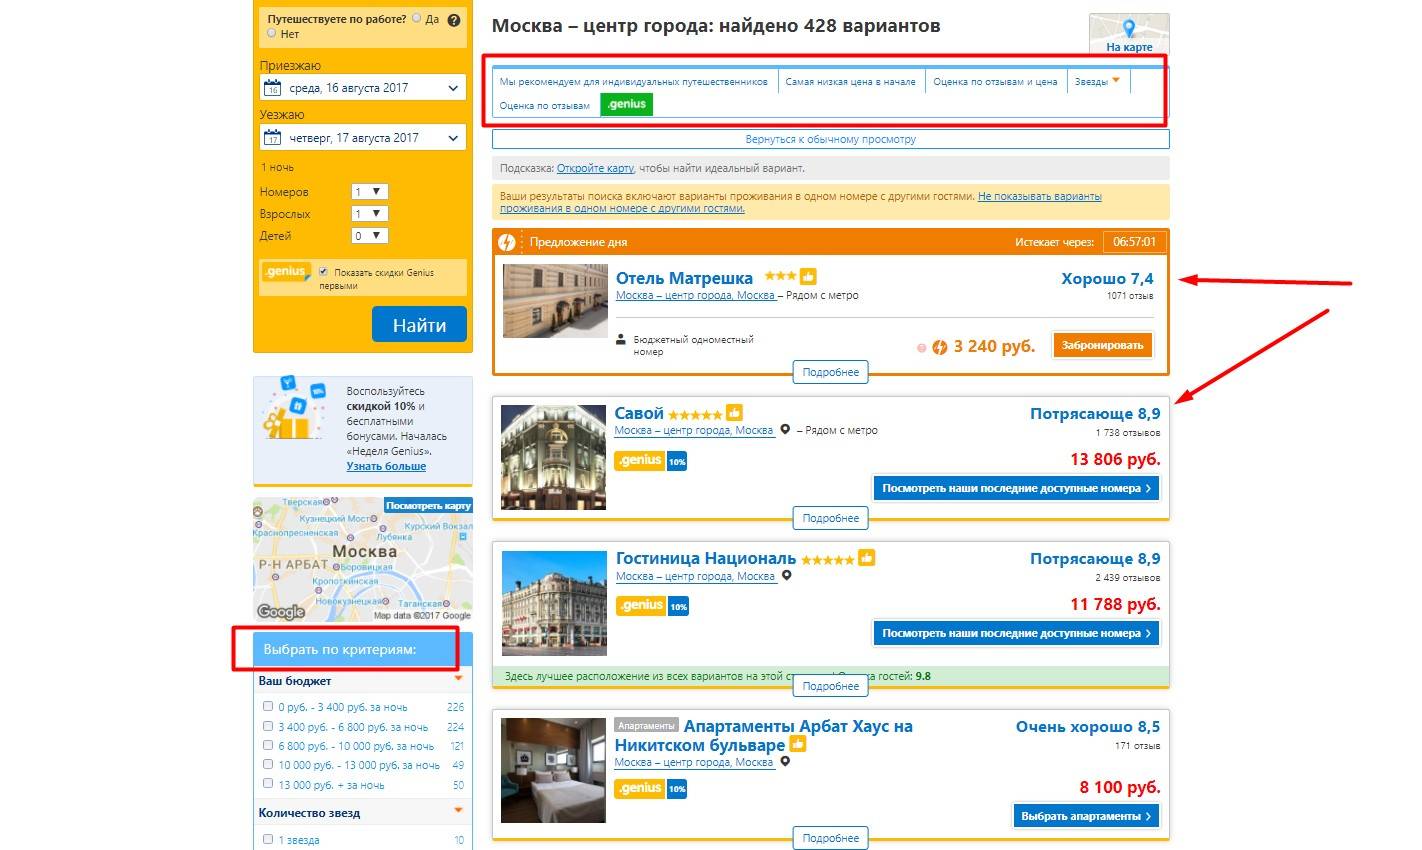
Task: Click thumbs-up icon next to Отель Матрешка
Action: (x=808, y=277)
